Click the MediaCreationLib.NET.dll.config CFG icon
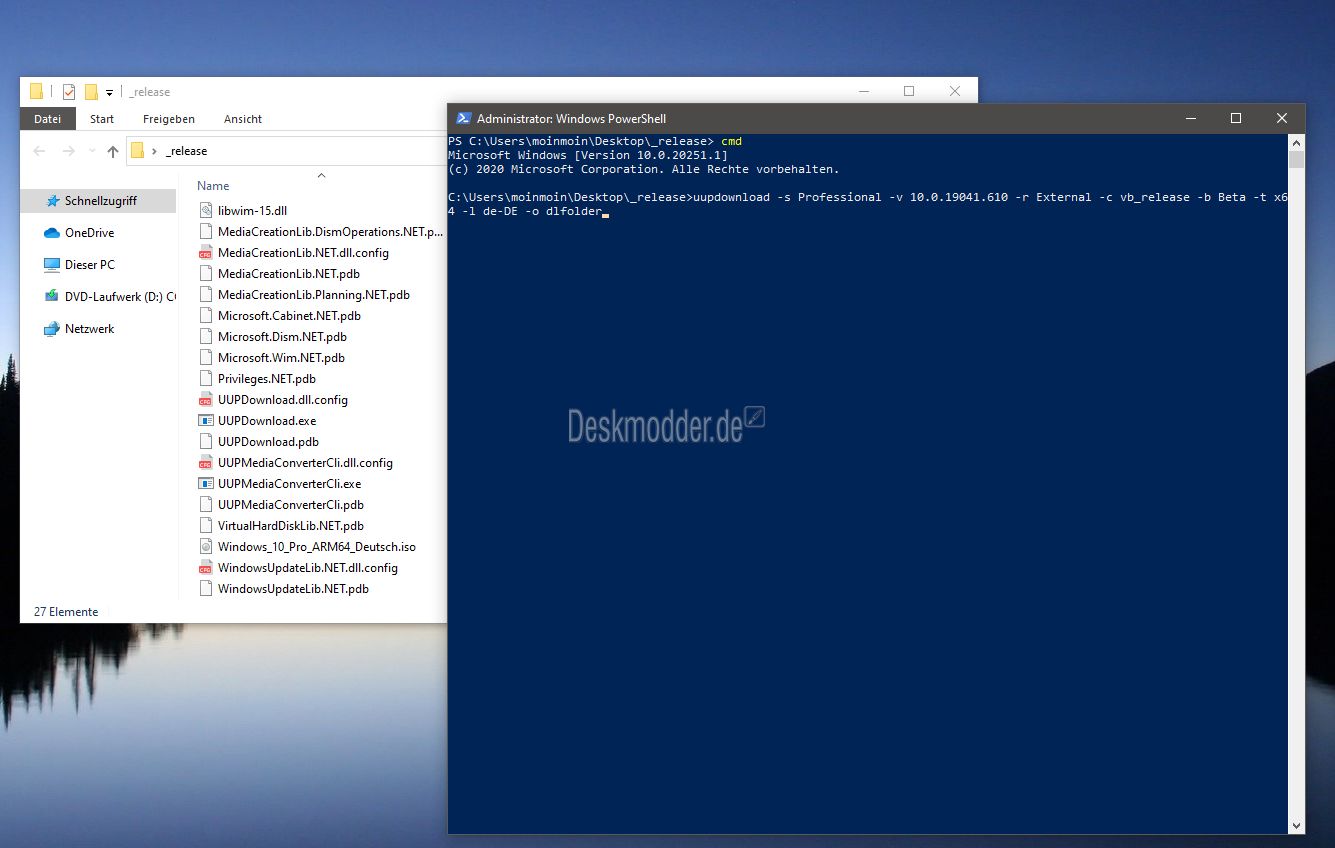This screenshot has width=1335, height=848. pyautogui.click(x=206, y=253)
